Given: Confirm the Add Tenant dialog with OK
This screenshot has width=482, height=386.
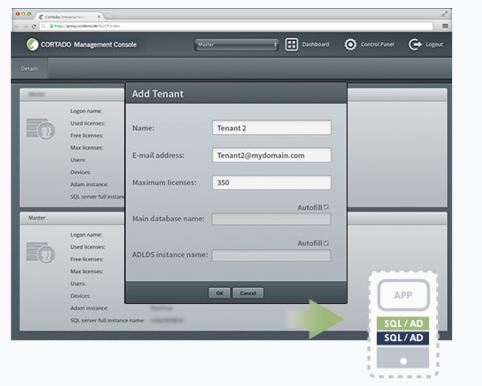Looking at the screenshot, I should (x=219, y=293).
